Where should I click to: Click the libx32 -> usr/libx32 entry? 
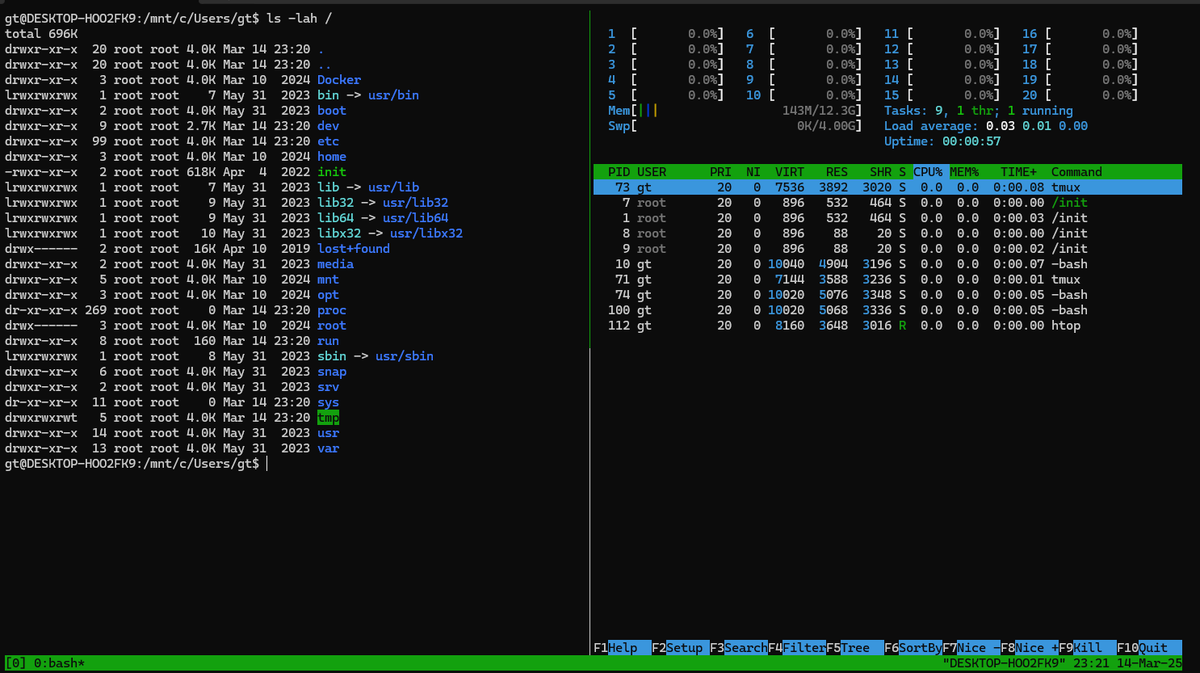[389, 233]
